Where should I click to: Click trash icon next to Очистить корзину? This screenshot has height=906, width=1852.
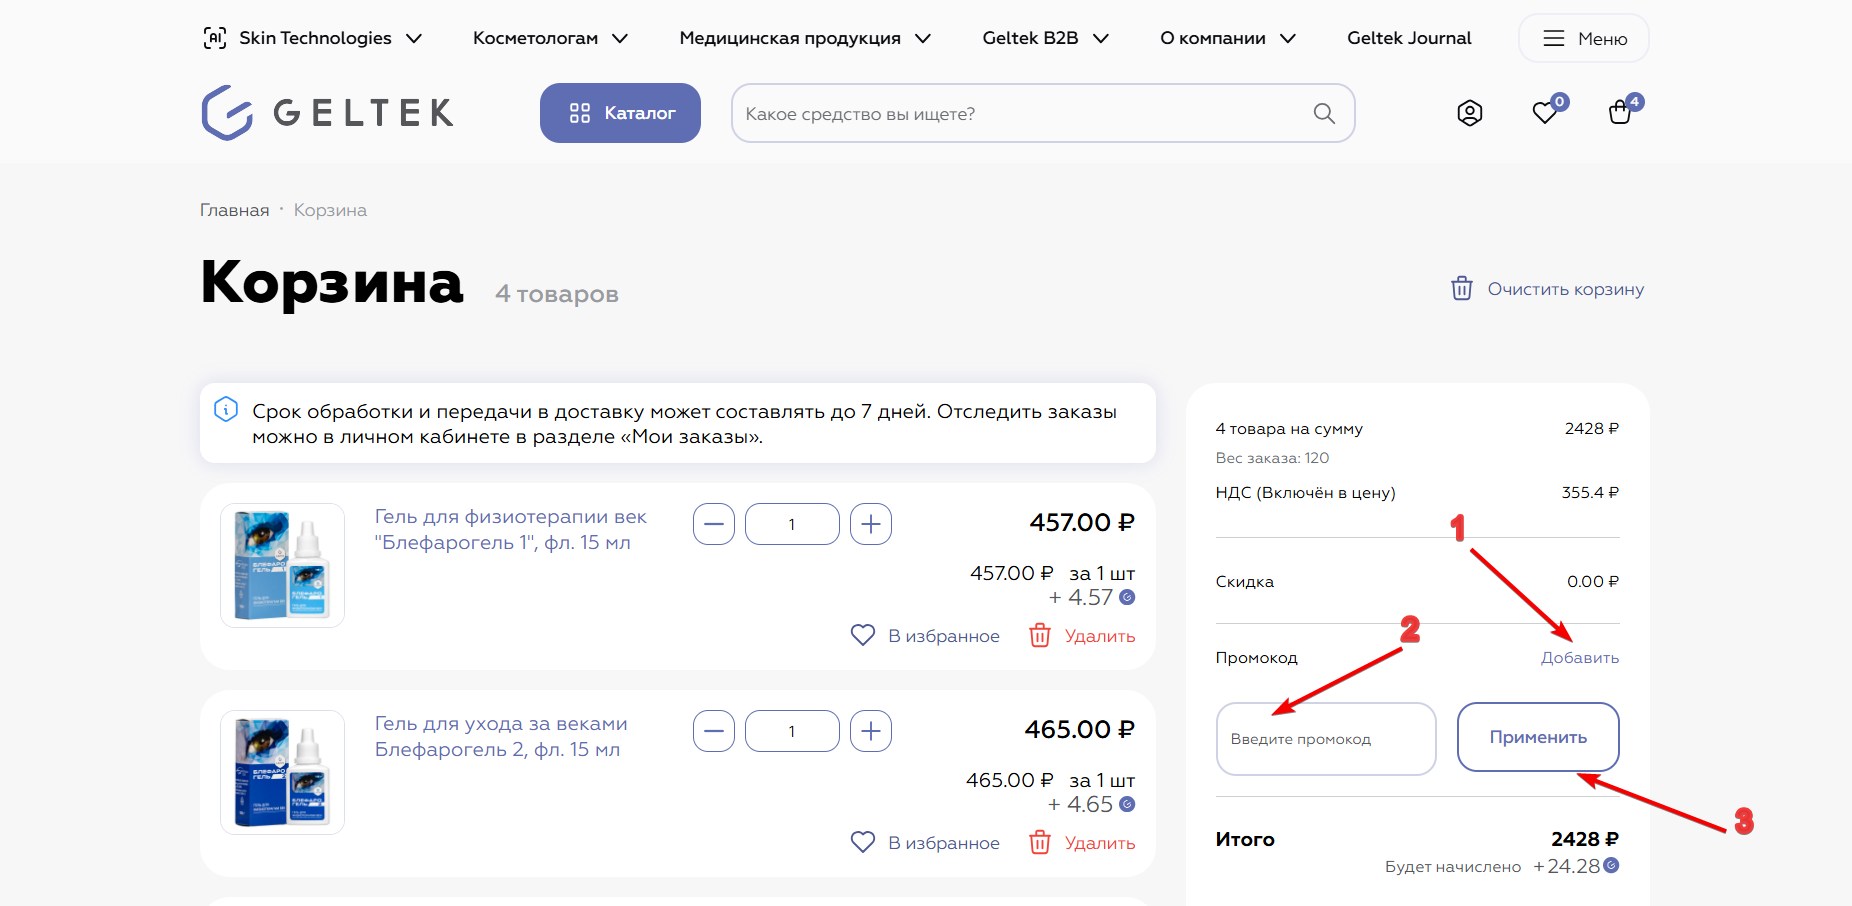1462,289
